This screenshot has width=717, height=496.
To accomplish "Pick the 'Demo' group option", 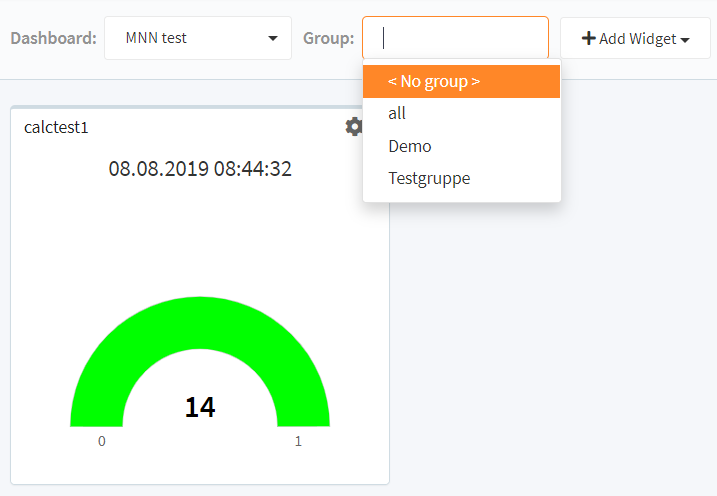I will [461, 146].
